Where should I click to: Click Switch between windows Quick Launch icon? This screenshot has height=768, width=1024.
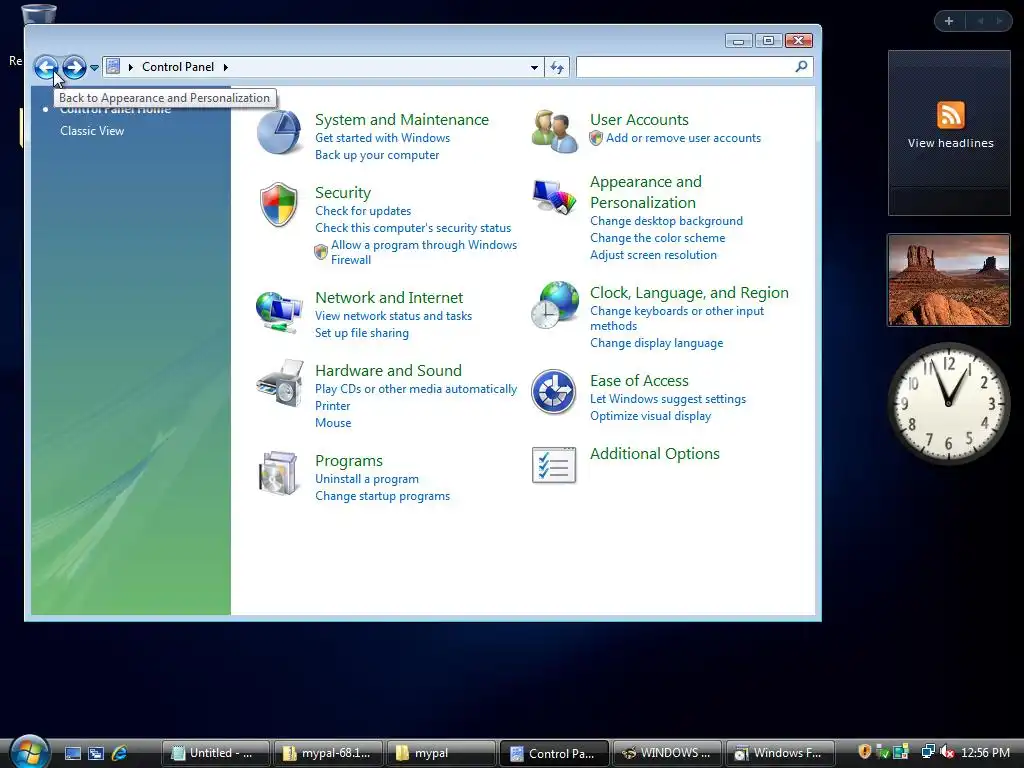click(x=96, y=753)
